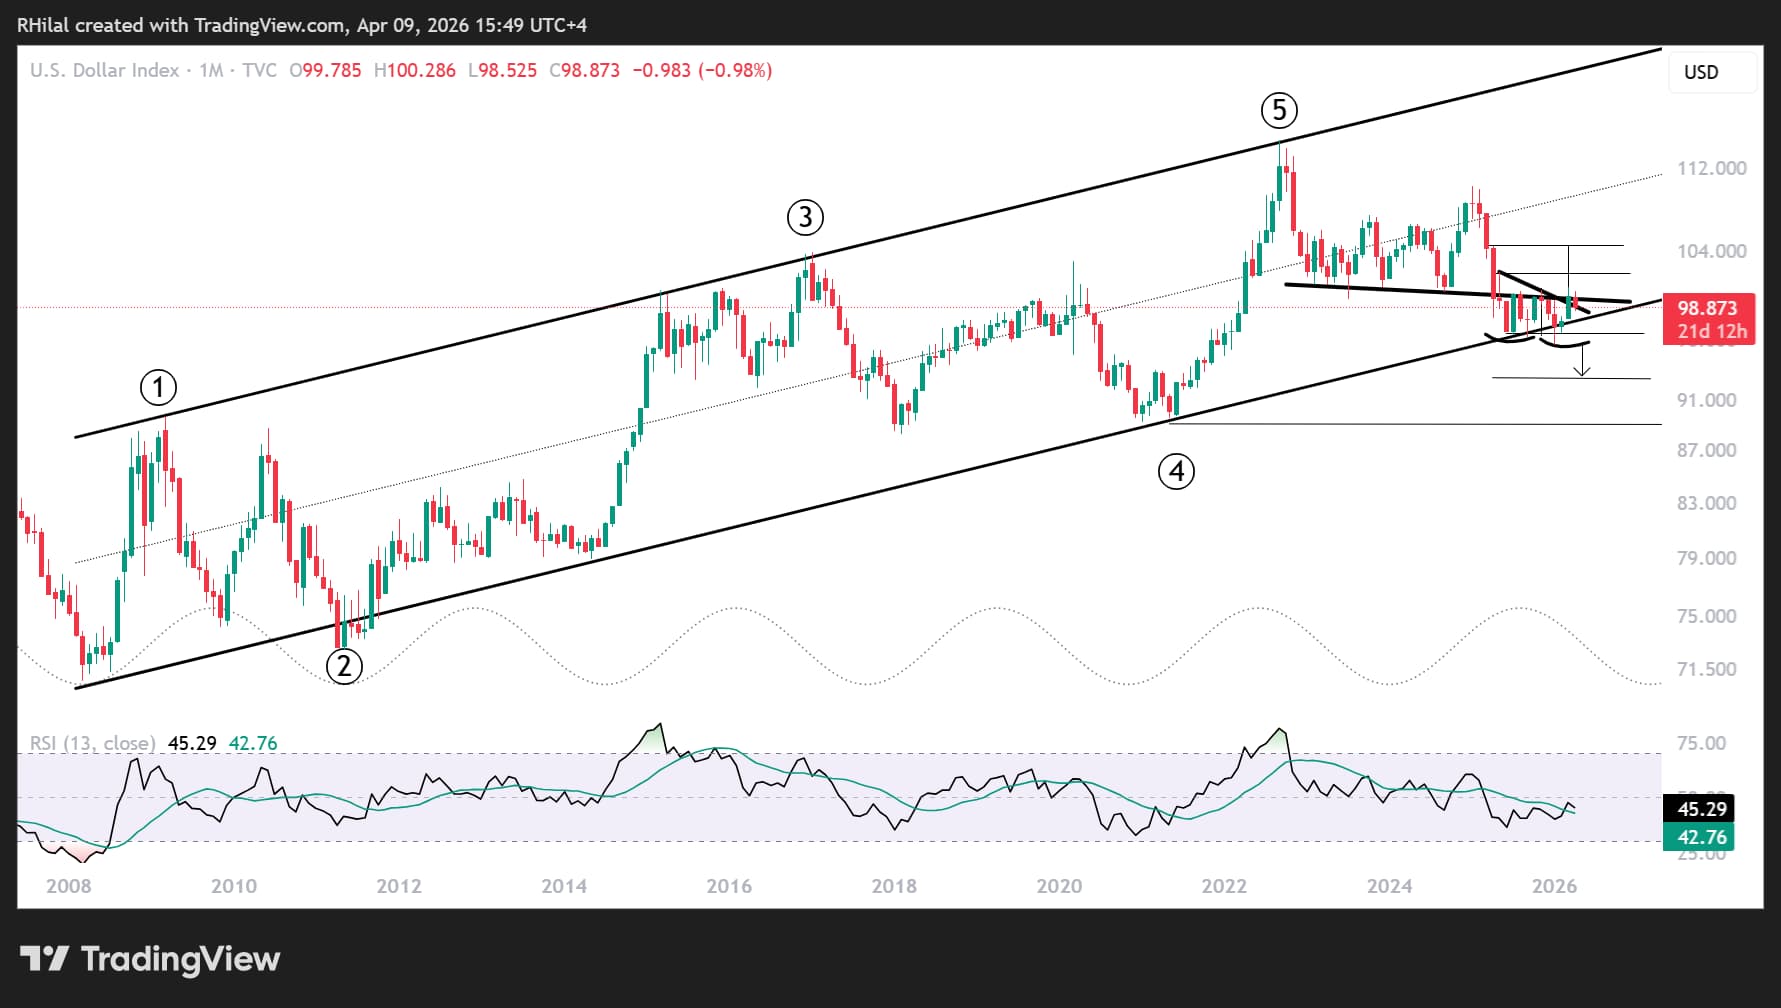Viewport: 1781px width, 1008px height.
Task: Select the 1M timeframe label
Action: pyautogui.click(x=211, y=70)
